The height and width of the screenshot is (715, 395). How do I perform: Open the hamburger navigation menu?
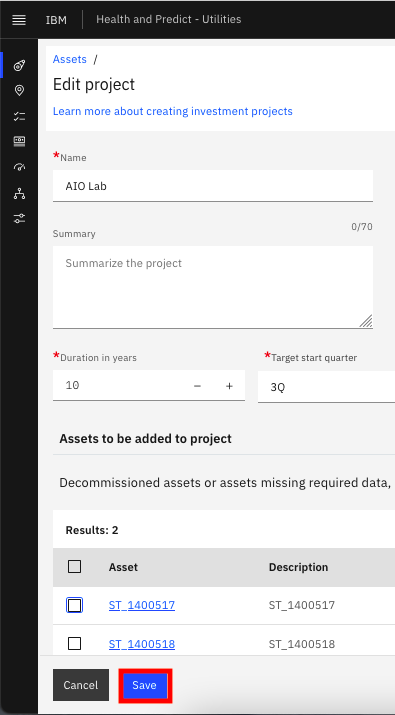click(x=19, y=20)
